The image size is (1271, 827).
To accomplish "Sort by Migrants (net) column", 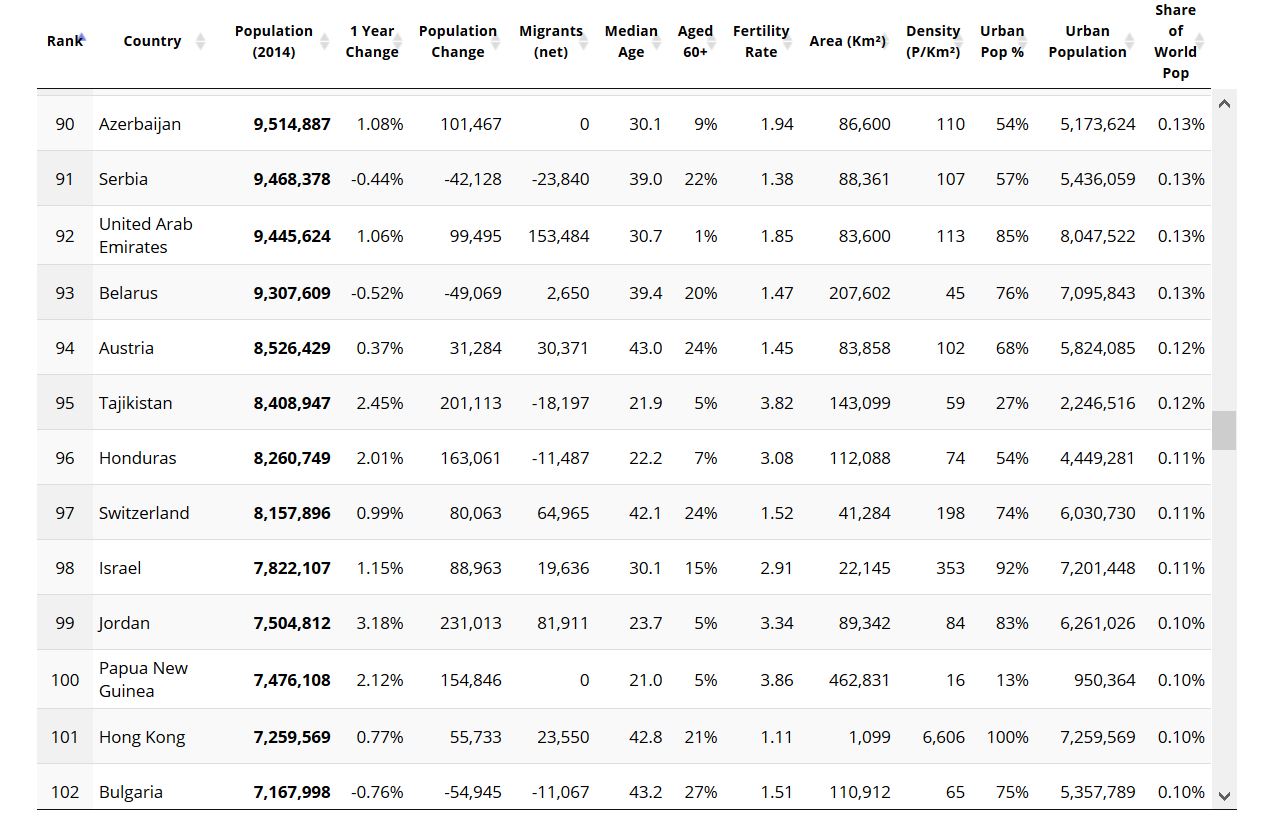I will [551, 41].
